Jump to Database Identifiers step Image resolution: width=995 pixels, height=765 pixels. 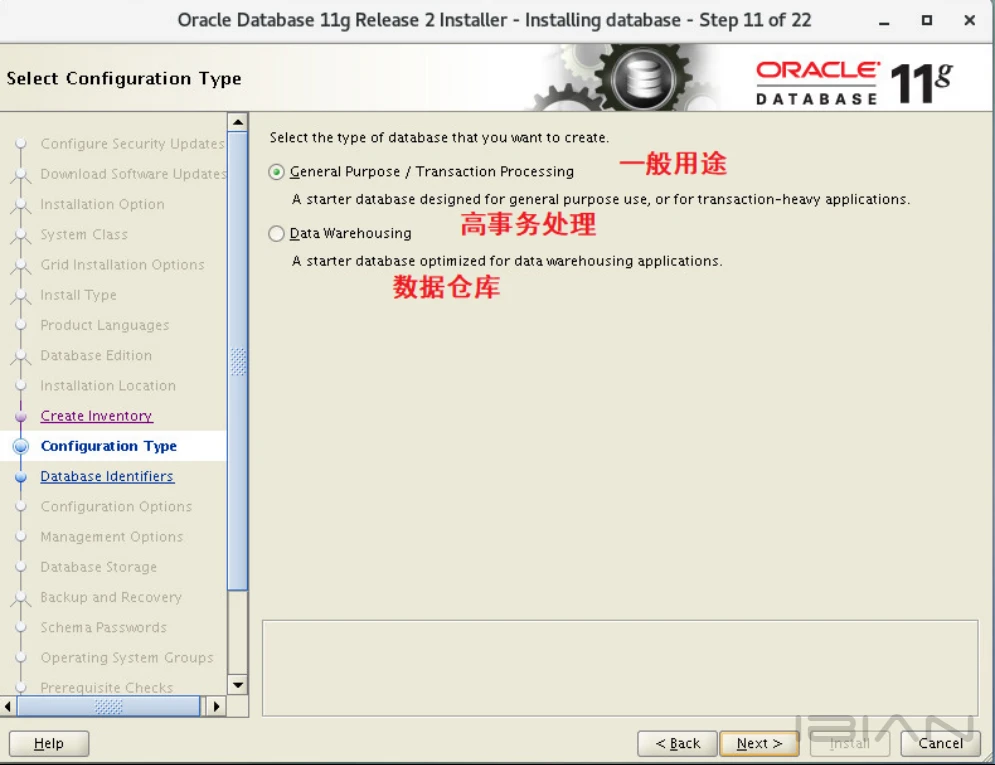107,476
